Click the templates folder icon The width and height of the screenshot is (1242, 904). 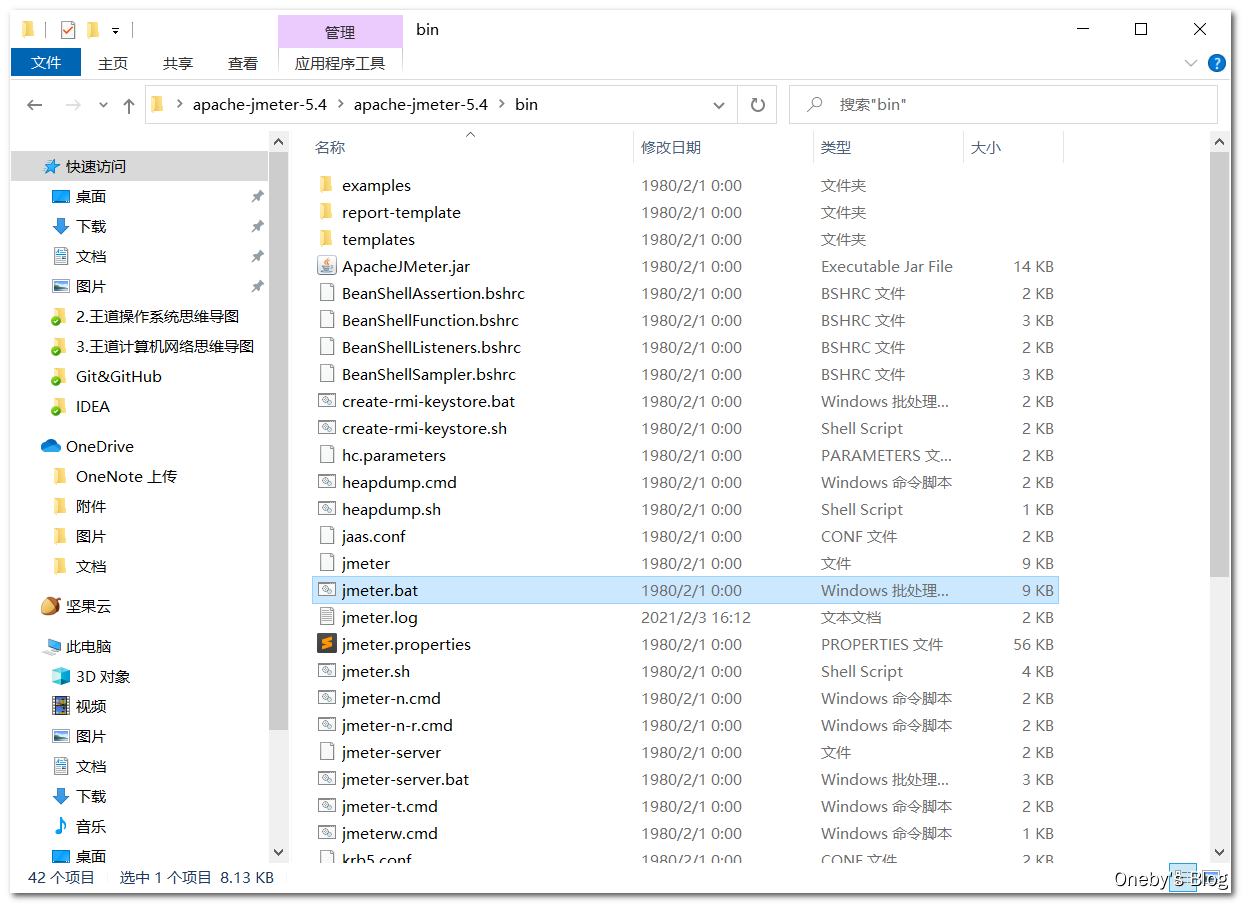[326, 239]
